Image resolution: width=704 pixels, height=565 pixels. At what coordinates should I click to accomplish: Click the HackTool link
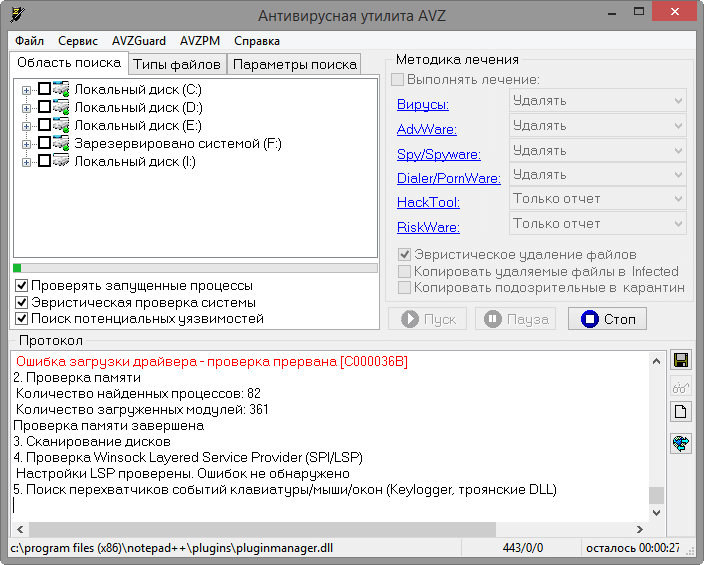(428, 203)
